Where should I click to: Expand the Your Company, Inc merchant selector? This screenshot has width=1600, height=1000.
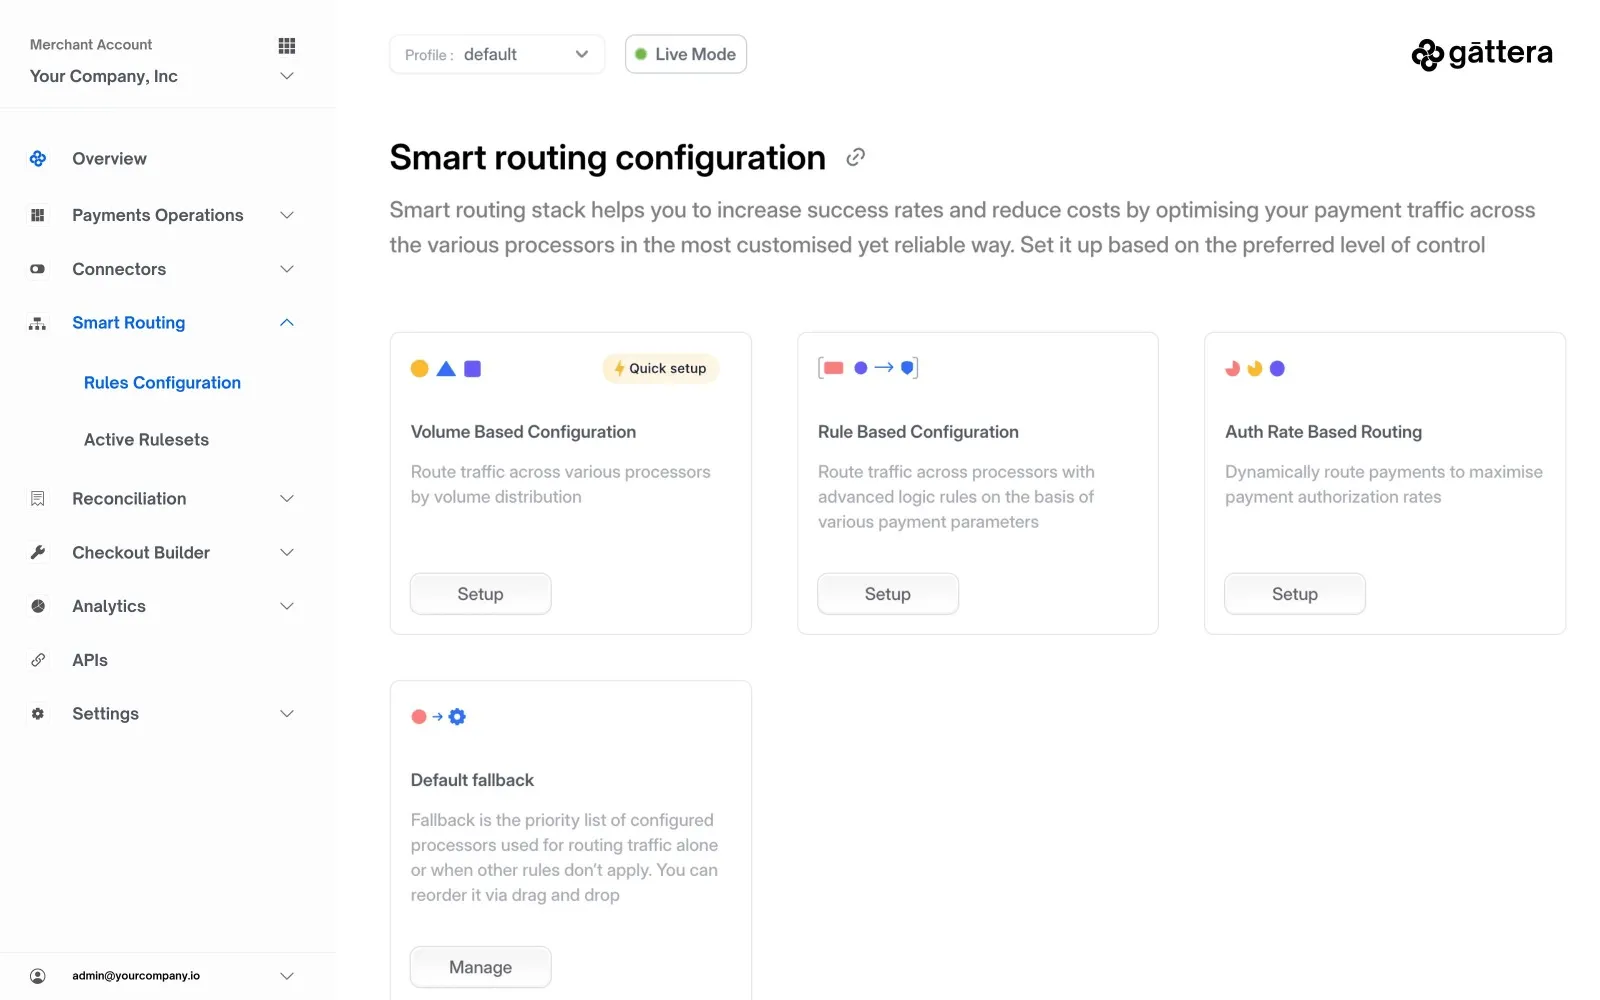click(x=160, y=76)
